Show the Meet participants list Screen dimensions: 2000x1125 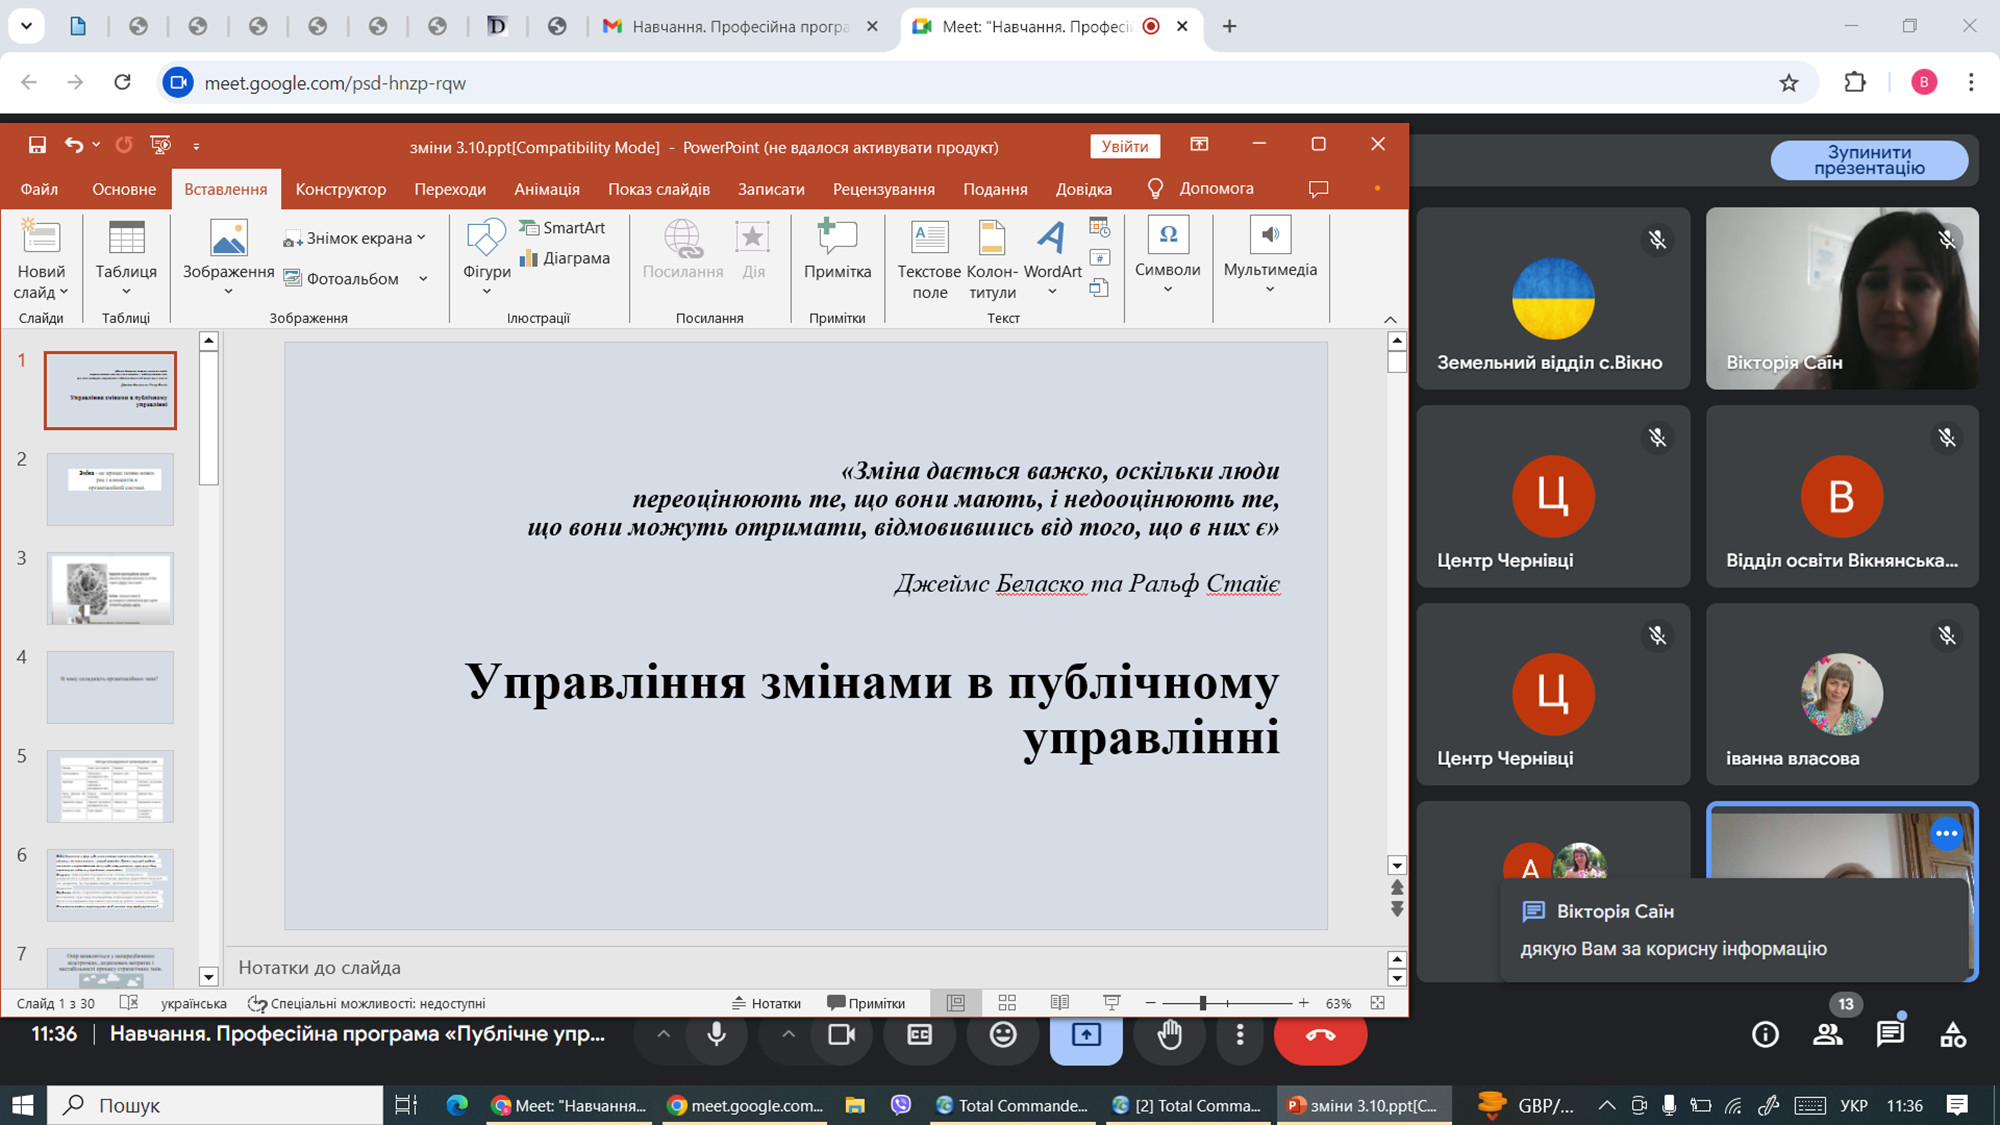1828,1035
